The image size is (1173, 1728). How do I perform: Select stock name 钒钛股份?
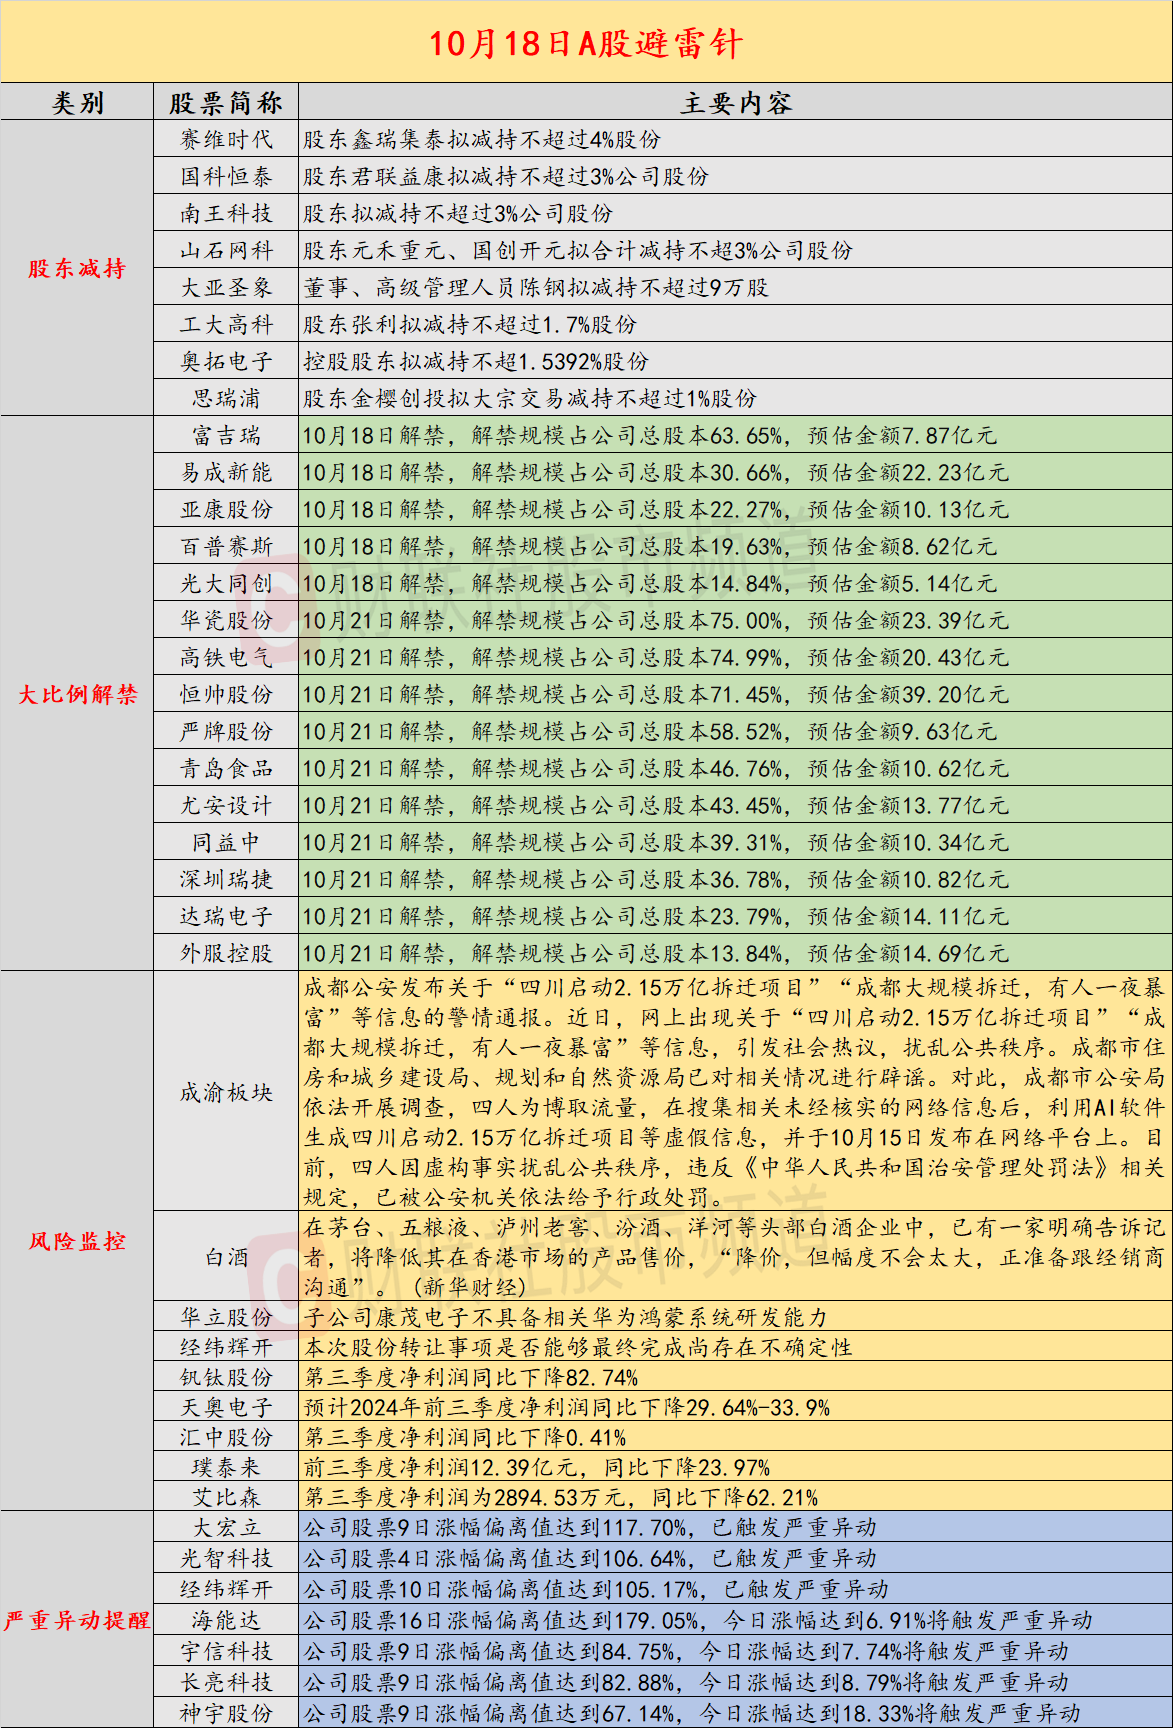(x=226, y=1377)
